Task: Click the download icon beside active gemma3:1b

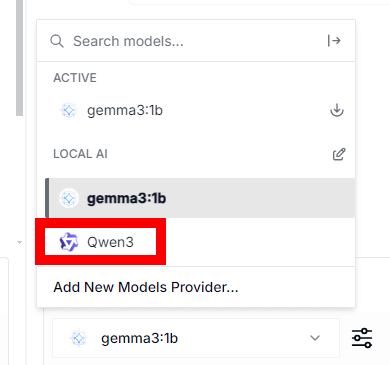Action: coord(337,110)
